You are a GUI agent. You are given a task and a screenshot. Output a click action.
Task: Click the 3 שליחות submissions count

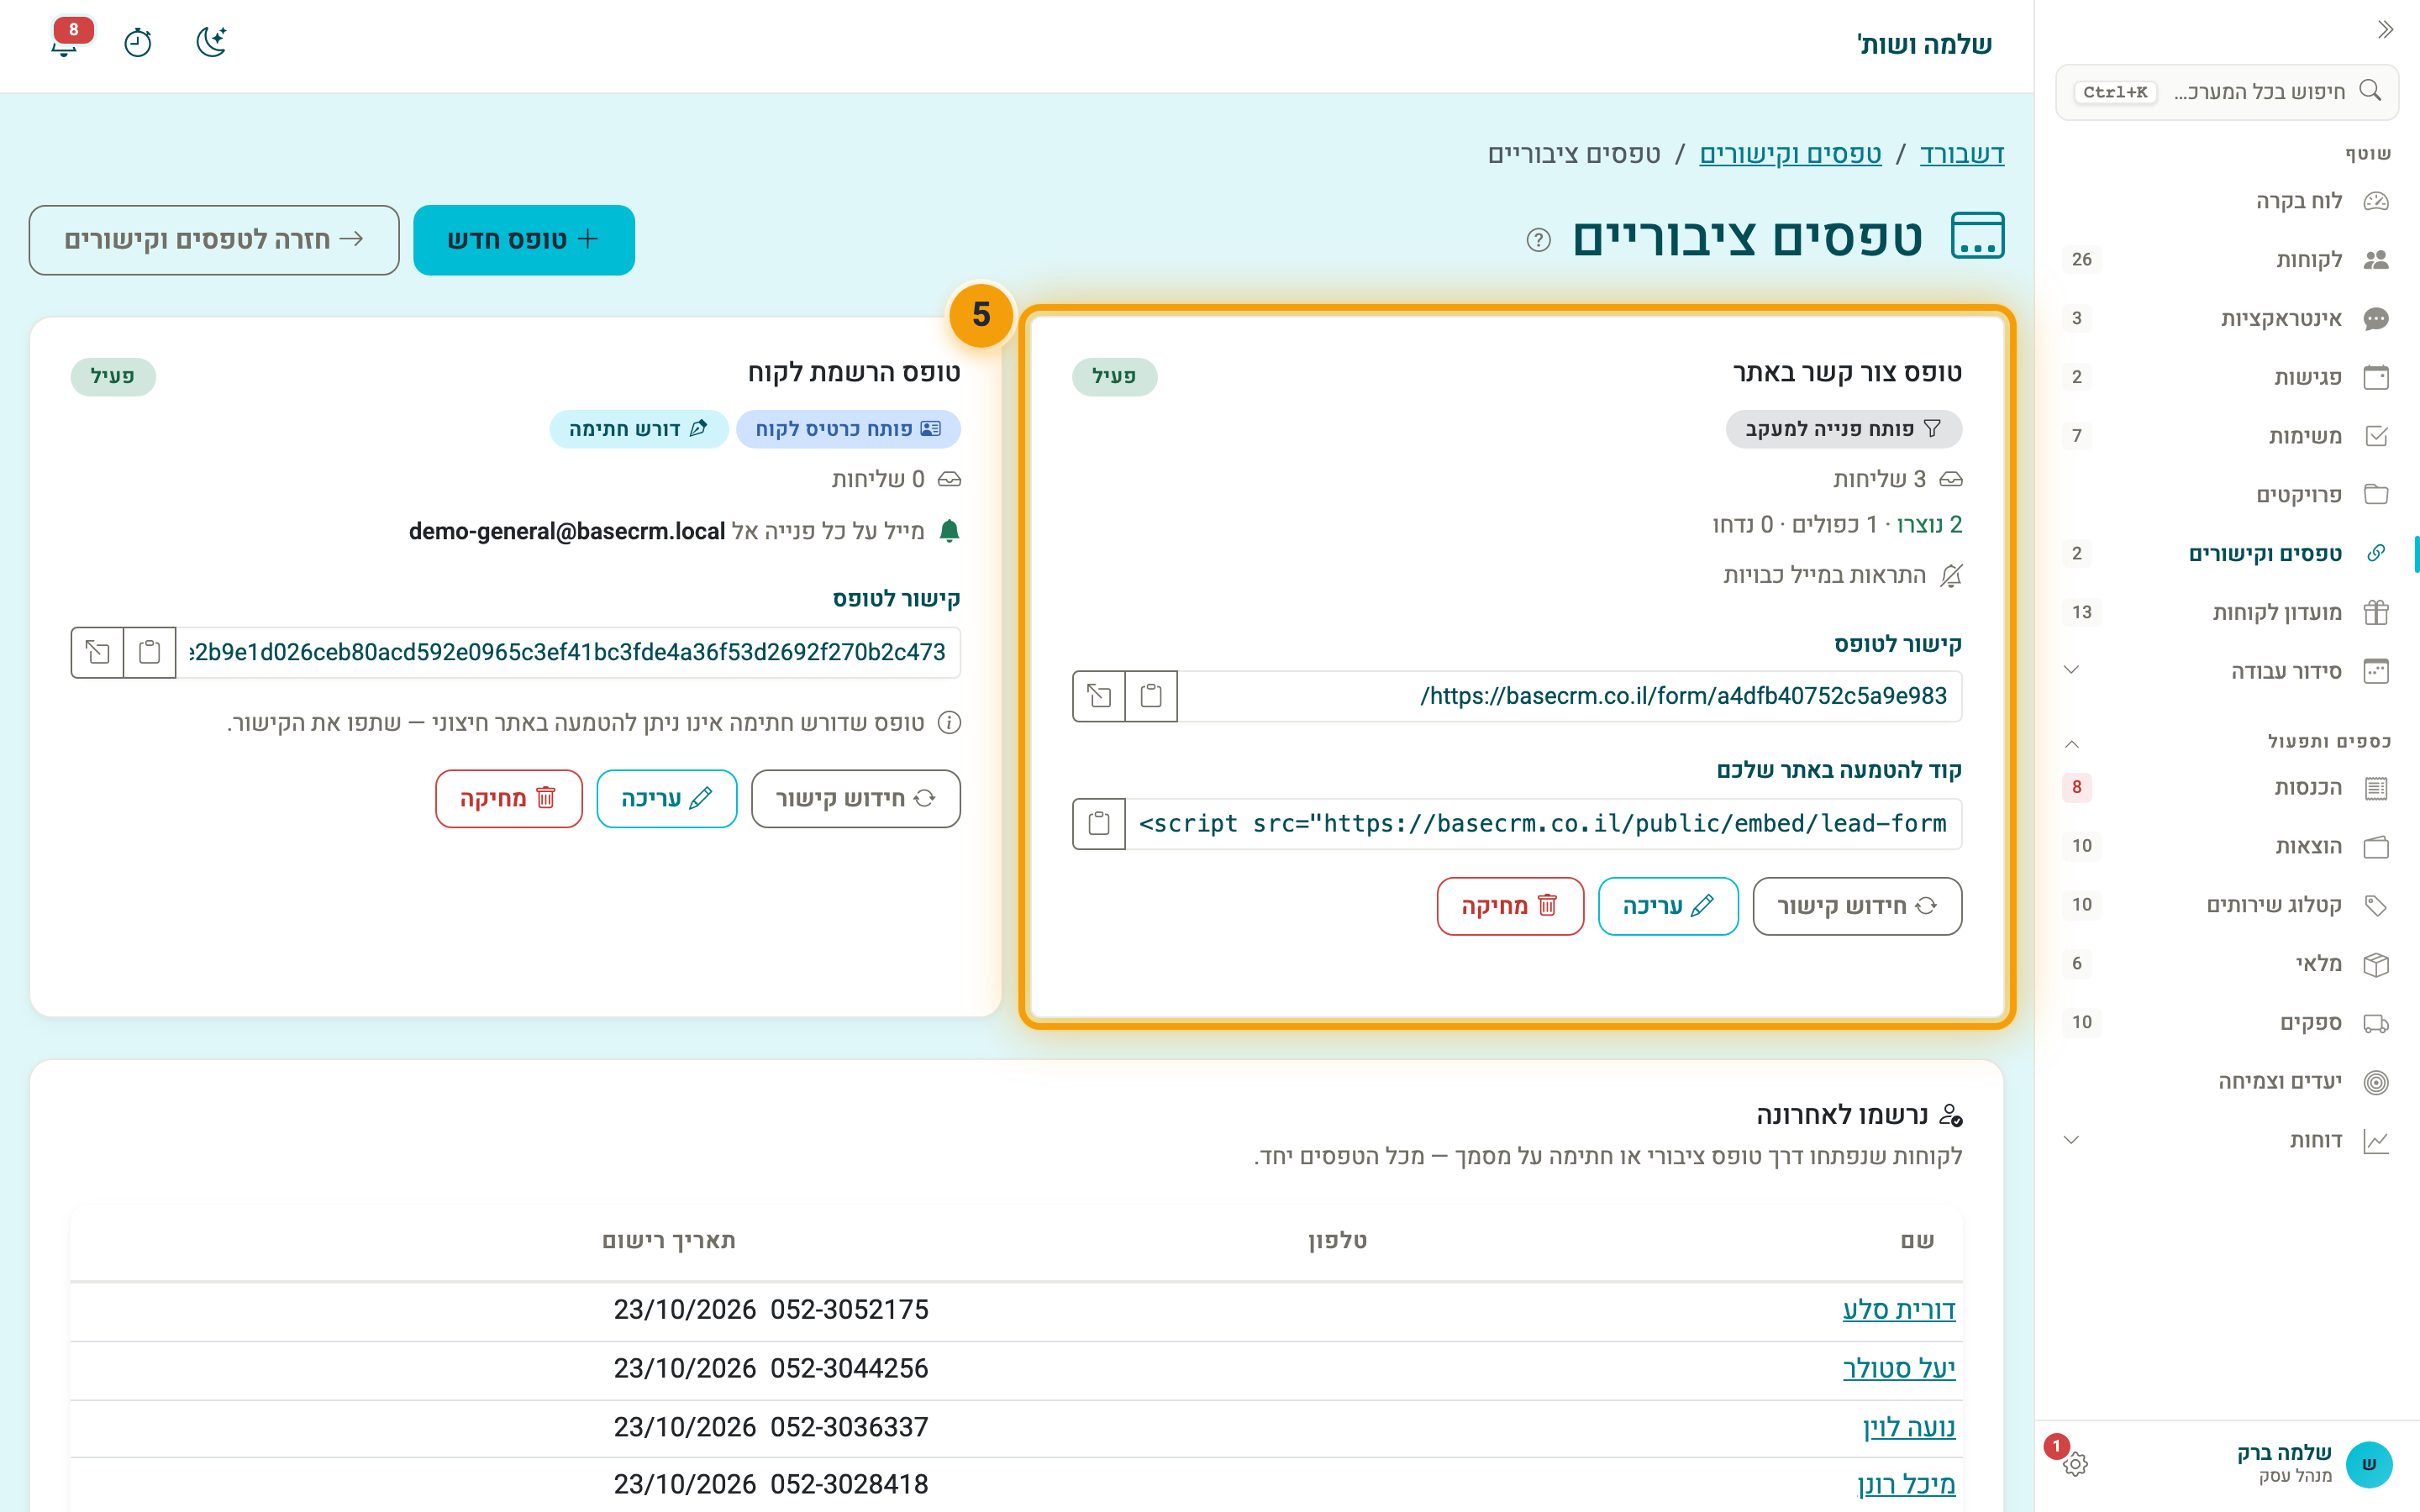pos(1880,480)
